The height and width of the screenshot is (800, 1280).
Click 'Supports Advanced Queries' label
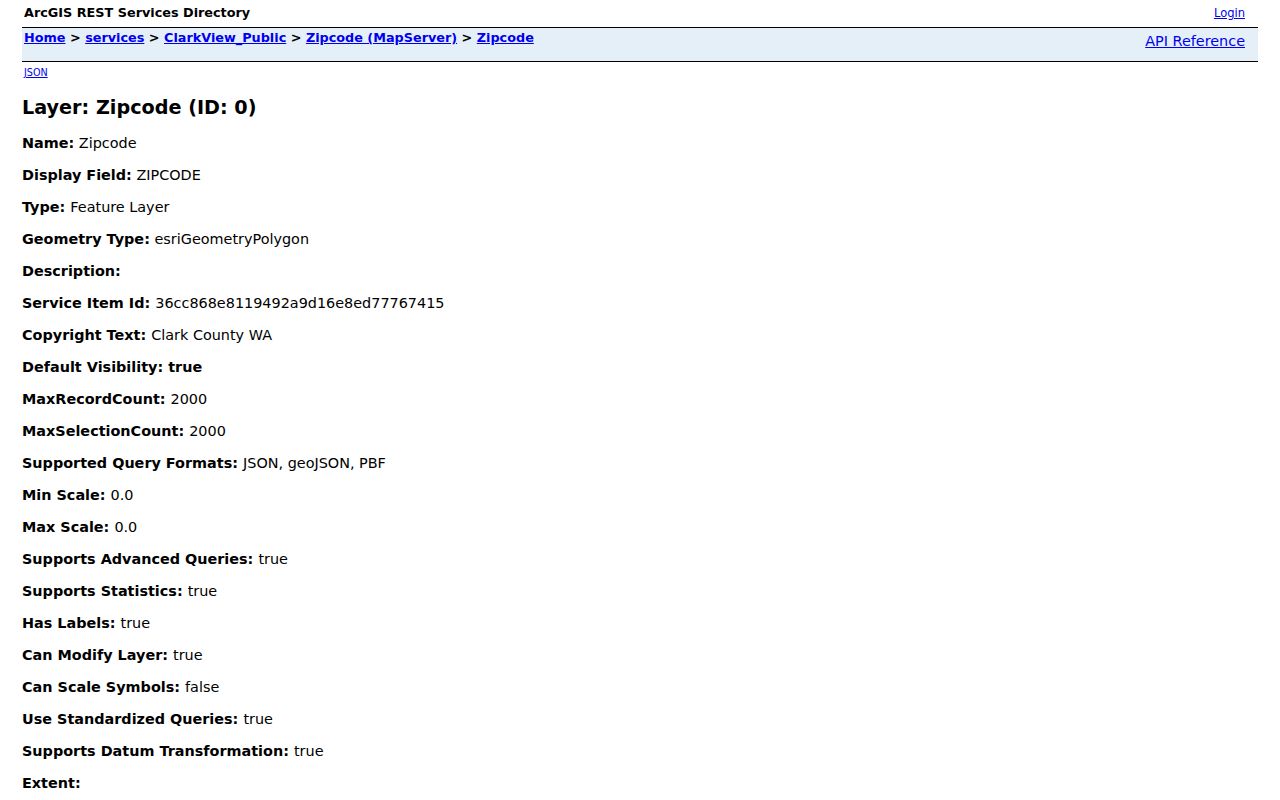pos(138,559)
